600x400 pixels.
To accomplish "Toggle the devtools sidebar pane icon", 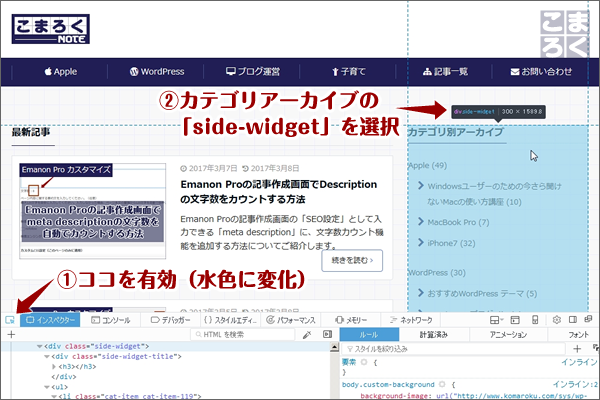I will point(328,334).
